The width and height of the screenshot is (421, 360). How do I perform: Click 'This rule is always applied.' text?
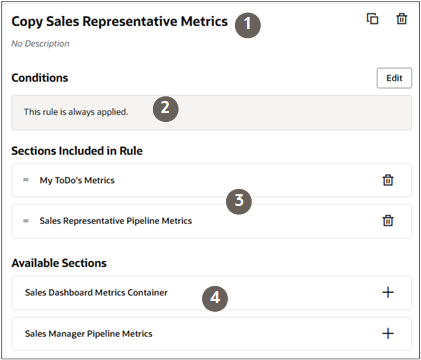pyautogui.click(x=76, y=112)
